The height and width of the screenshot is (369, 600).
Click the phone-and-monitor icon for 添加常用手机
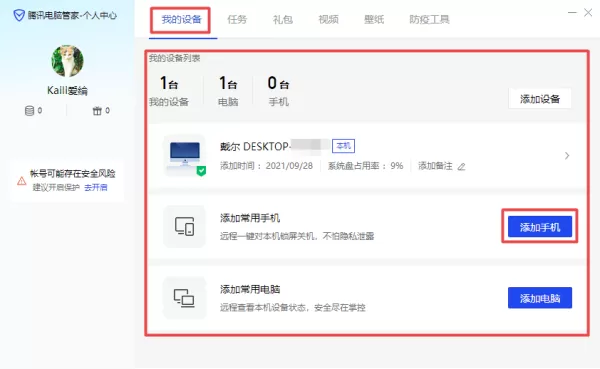coord(185,226)
